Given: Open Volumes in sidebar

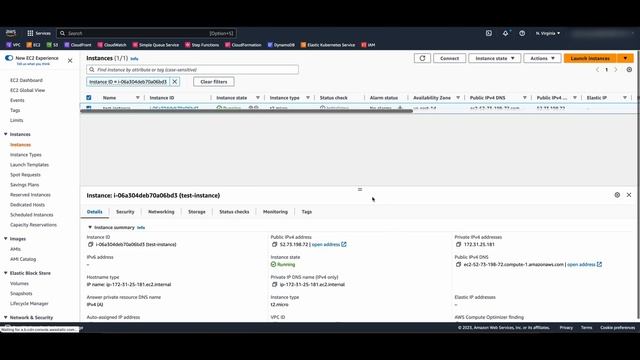Looking at the screenshot, I should (19, 284).
